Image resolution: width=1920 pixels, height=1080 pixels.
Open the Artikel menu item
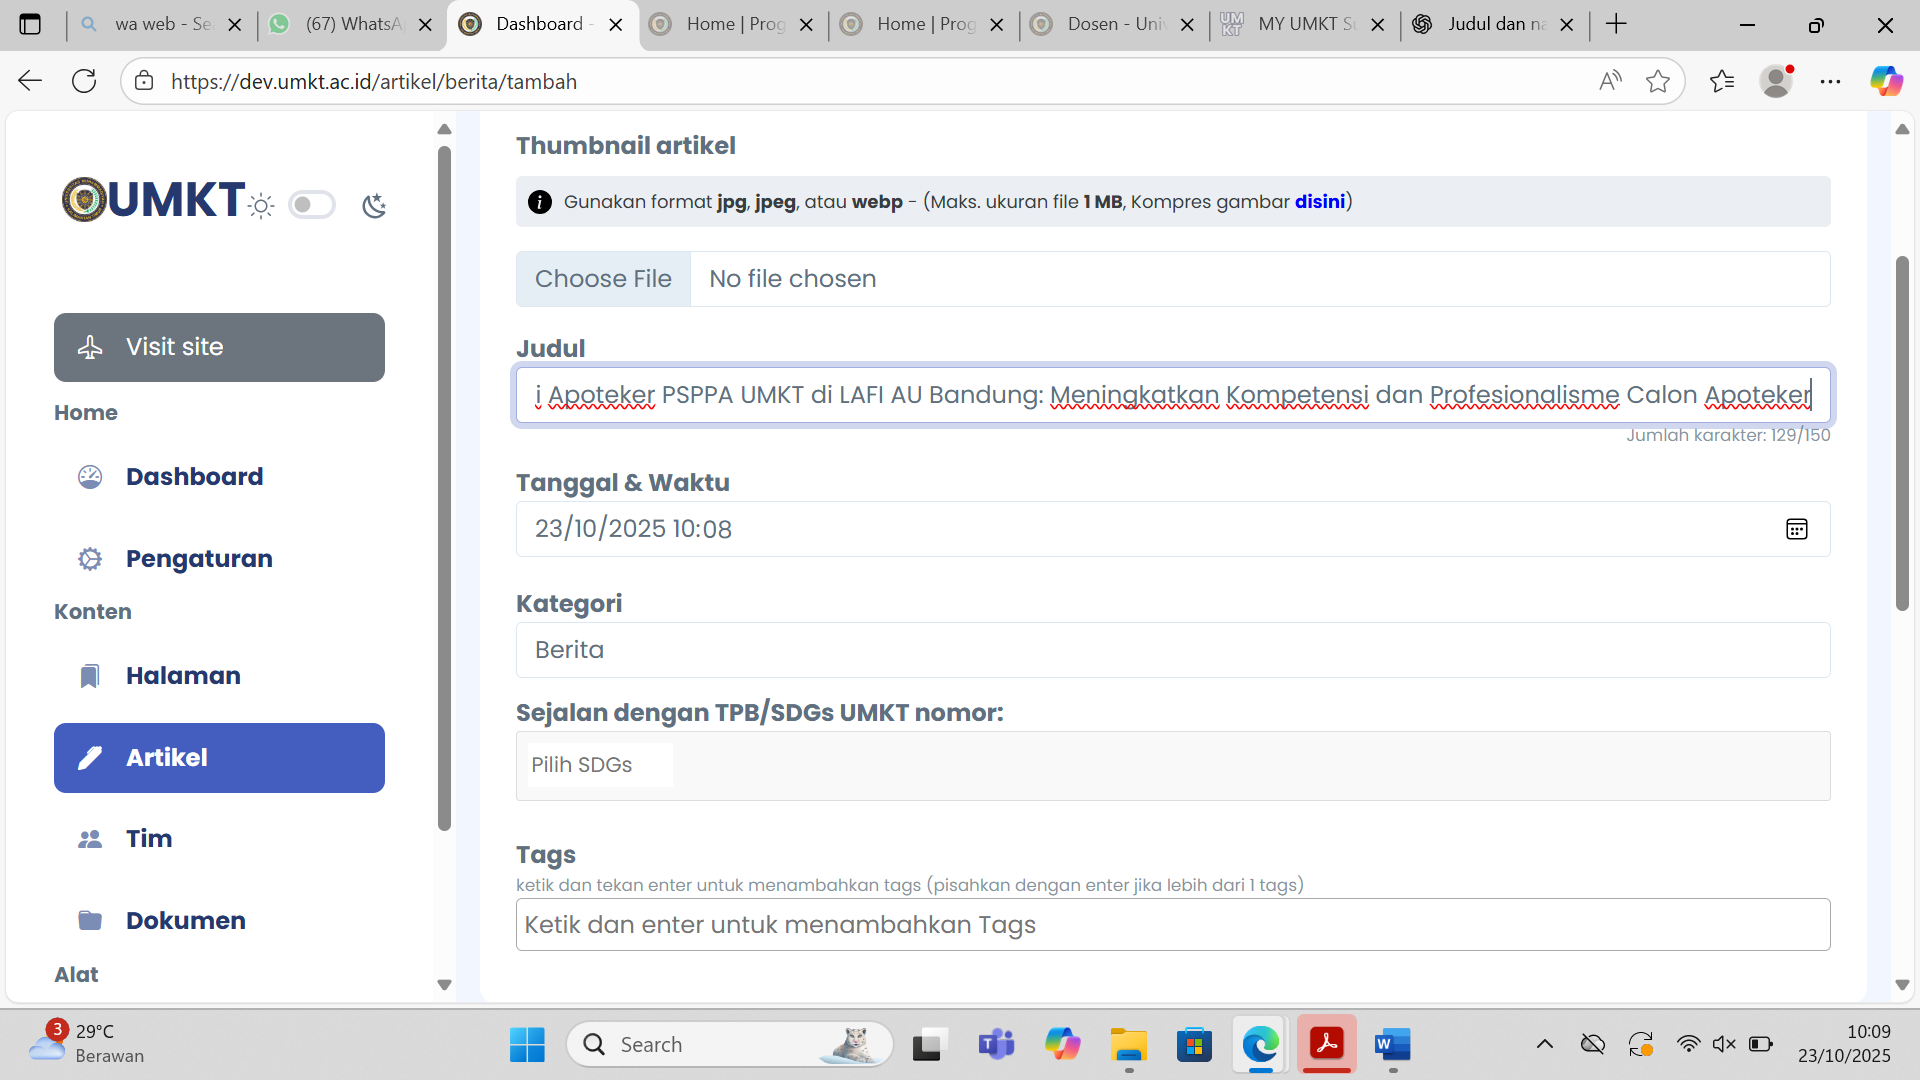point(219,758)
